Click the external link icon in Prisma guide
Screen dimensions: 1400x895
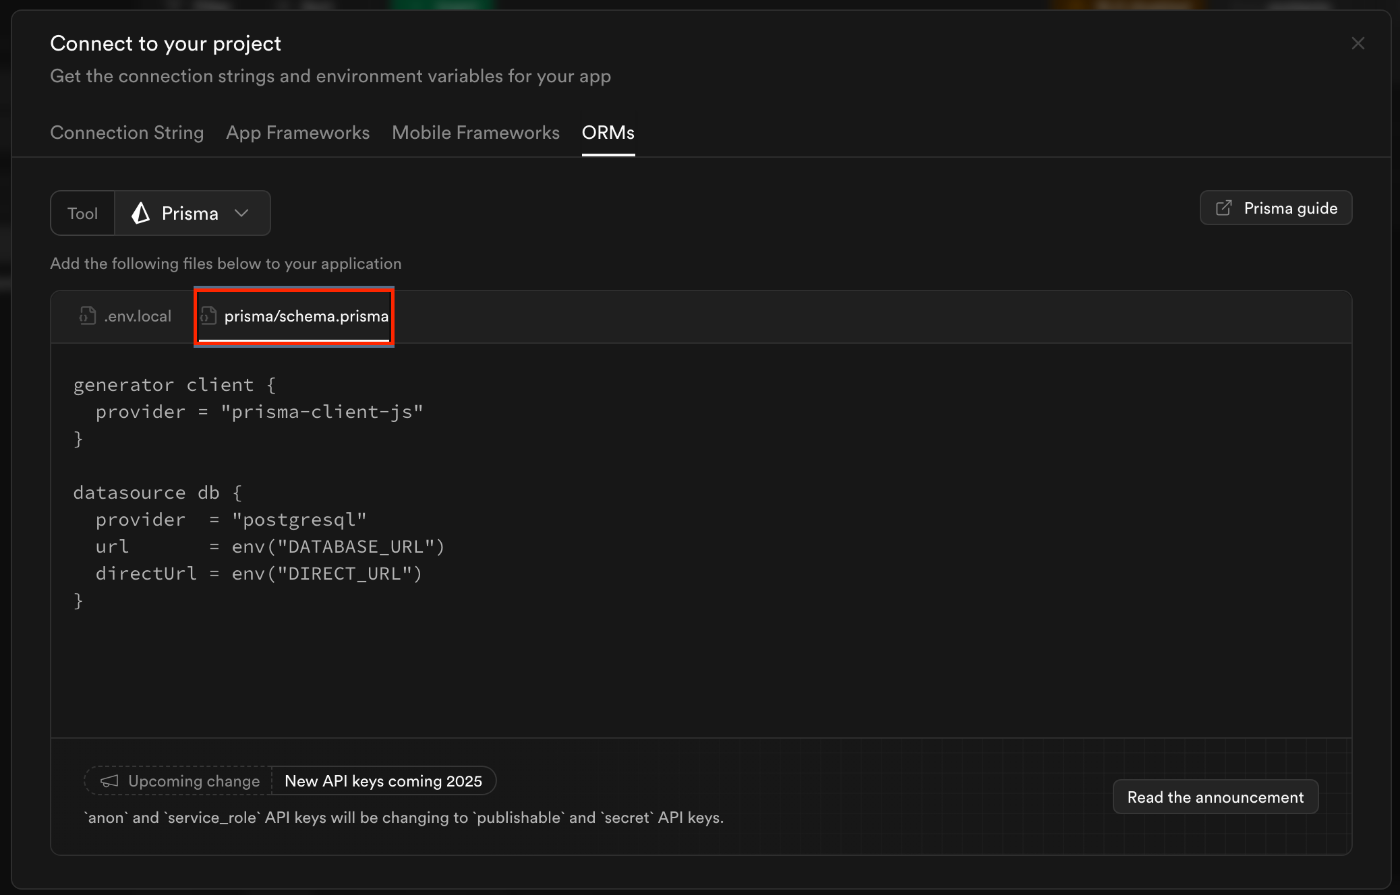coord(1223,208)
